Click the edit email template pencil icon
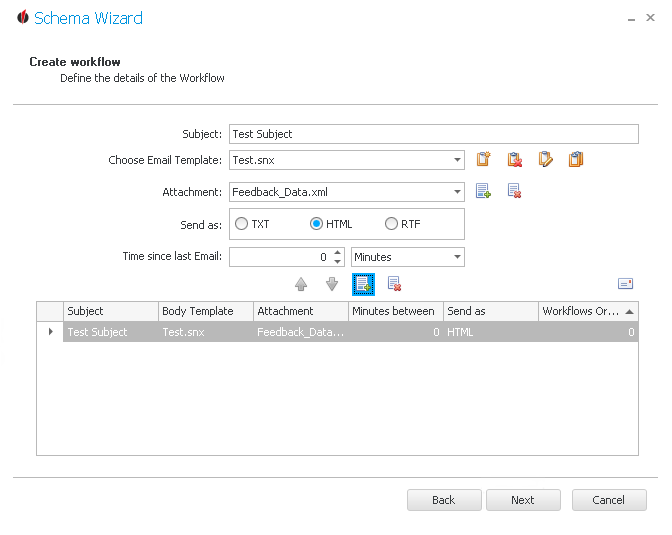 pyautogui.click(x=545, y=159)
